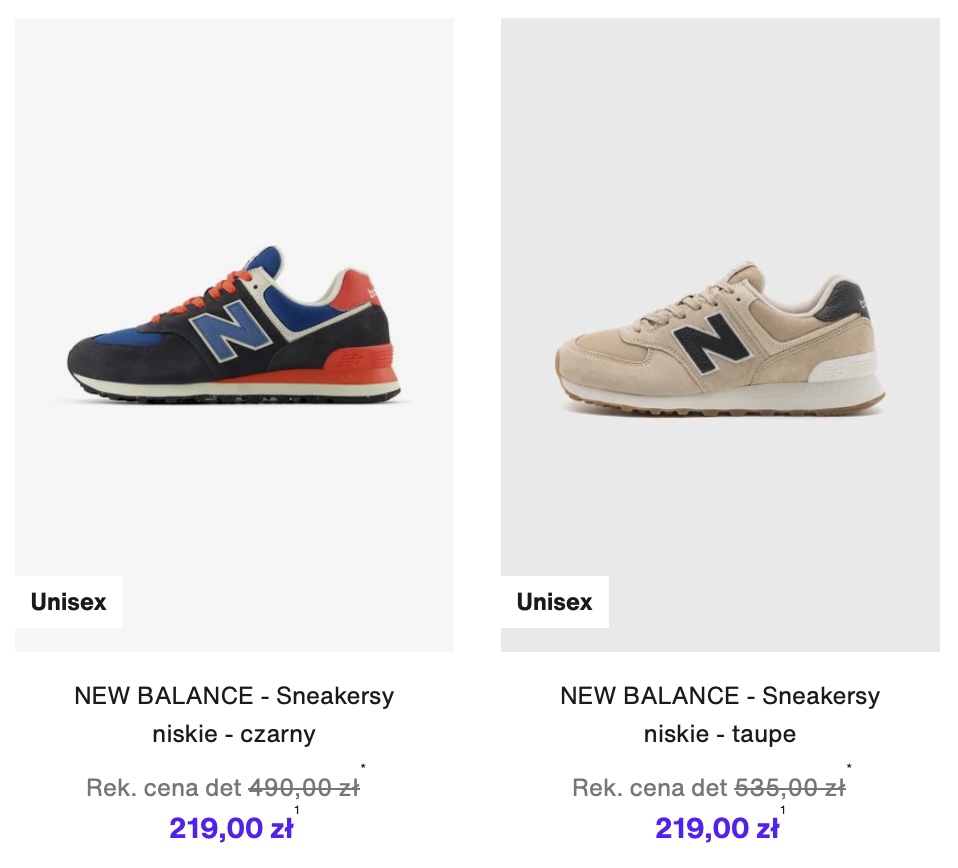Click "Rek. cena det" label under taupe sneaker
The height and width of the screenshot is (868, 958).
click(x=650, y=788)
